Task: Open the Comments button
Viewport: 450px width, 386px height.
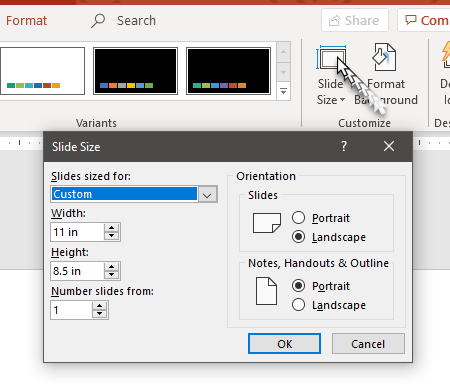Action: [425, 20]
